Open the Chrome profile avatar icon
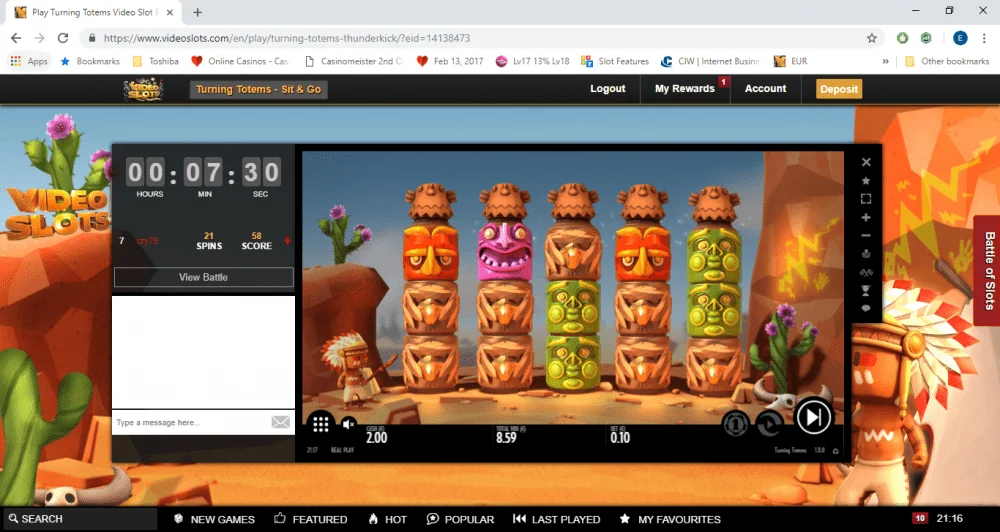Viewport: 1000px width, 532px height. click(960, 38)
